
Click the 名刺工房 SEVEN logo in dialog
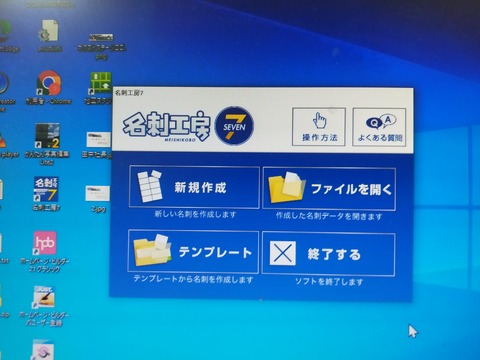click(x=188, y=126)
